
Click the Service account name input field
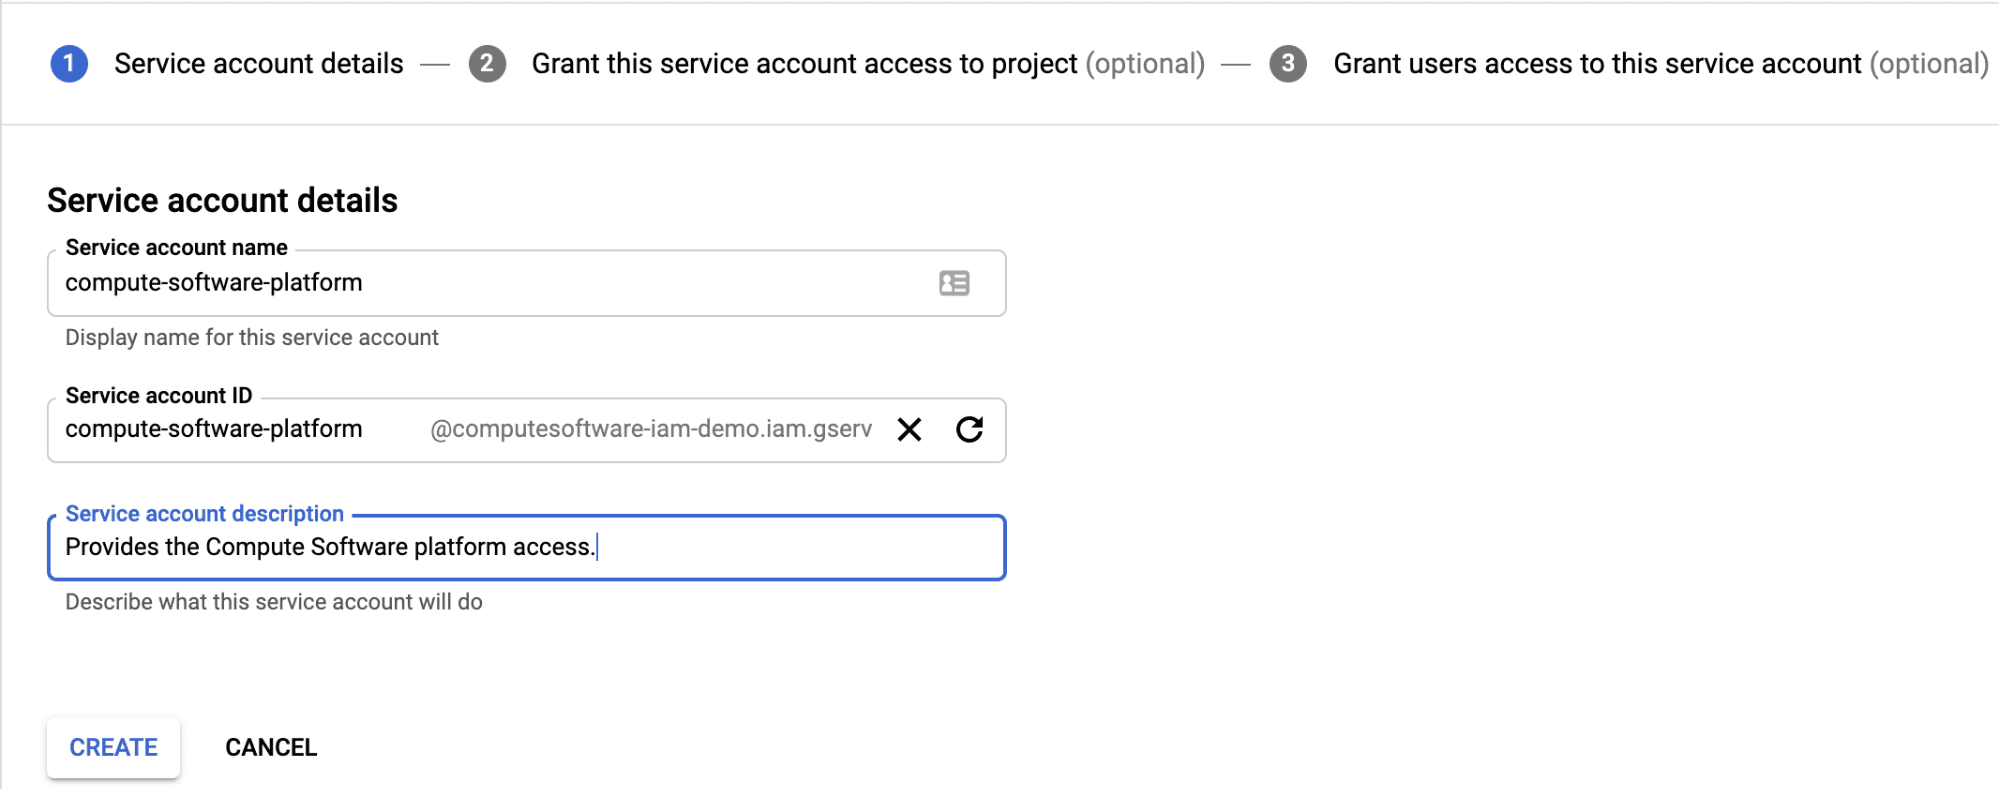[x=480, y=283]
